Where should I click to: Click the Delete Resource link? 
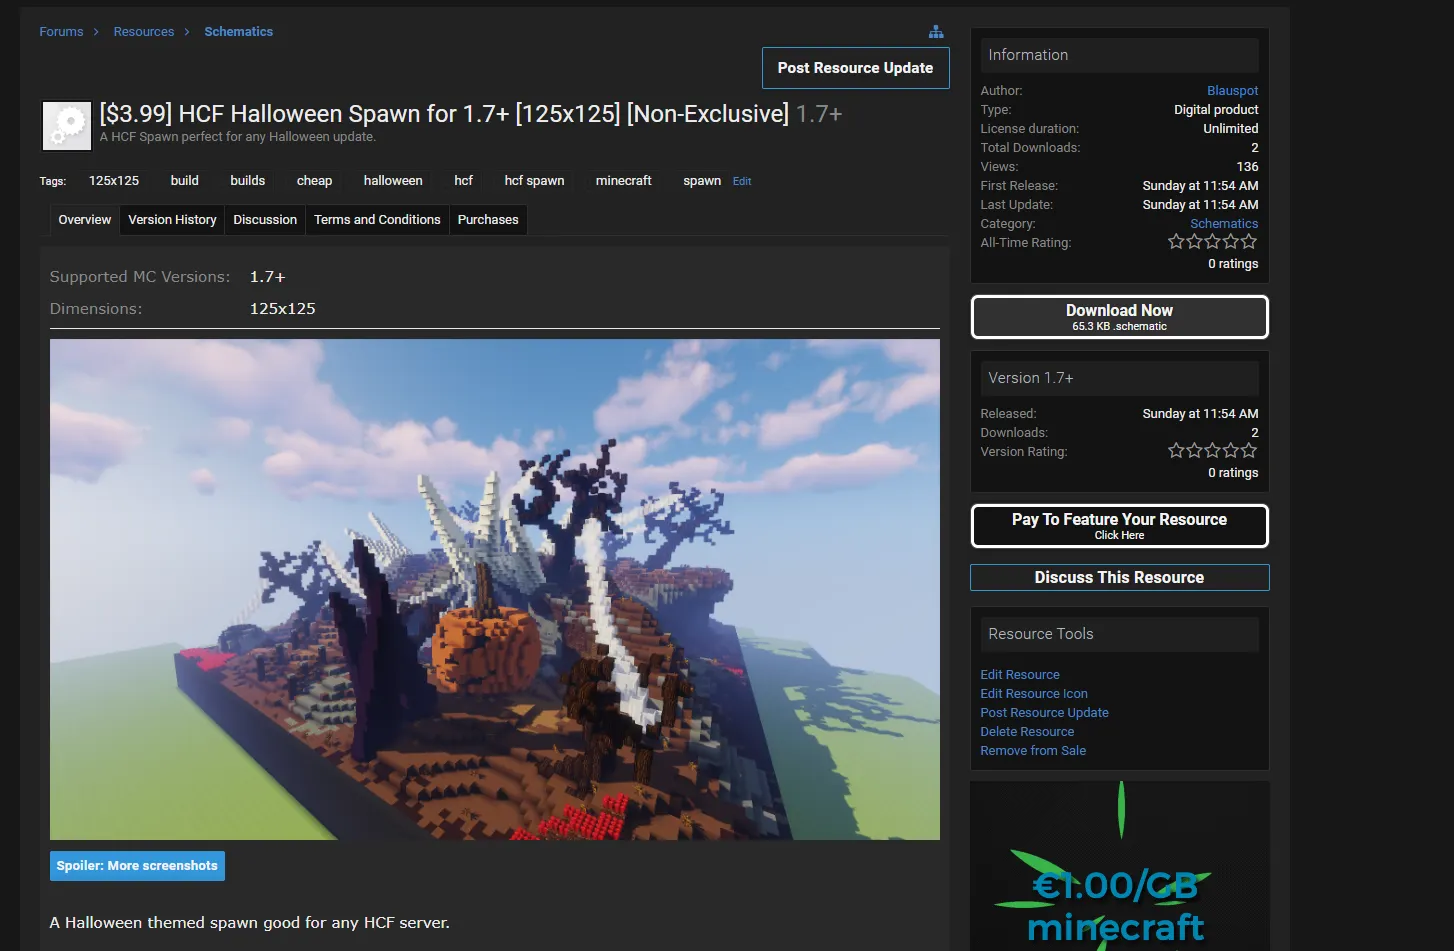pyautogui.click(x=1027, y=732)
